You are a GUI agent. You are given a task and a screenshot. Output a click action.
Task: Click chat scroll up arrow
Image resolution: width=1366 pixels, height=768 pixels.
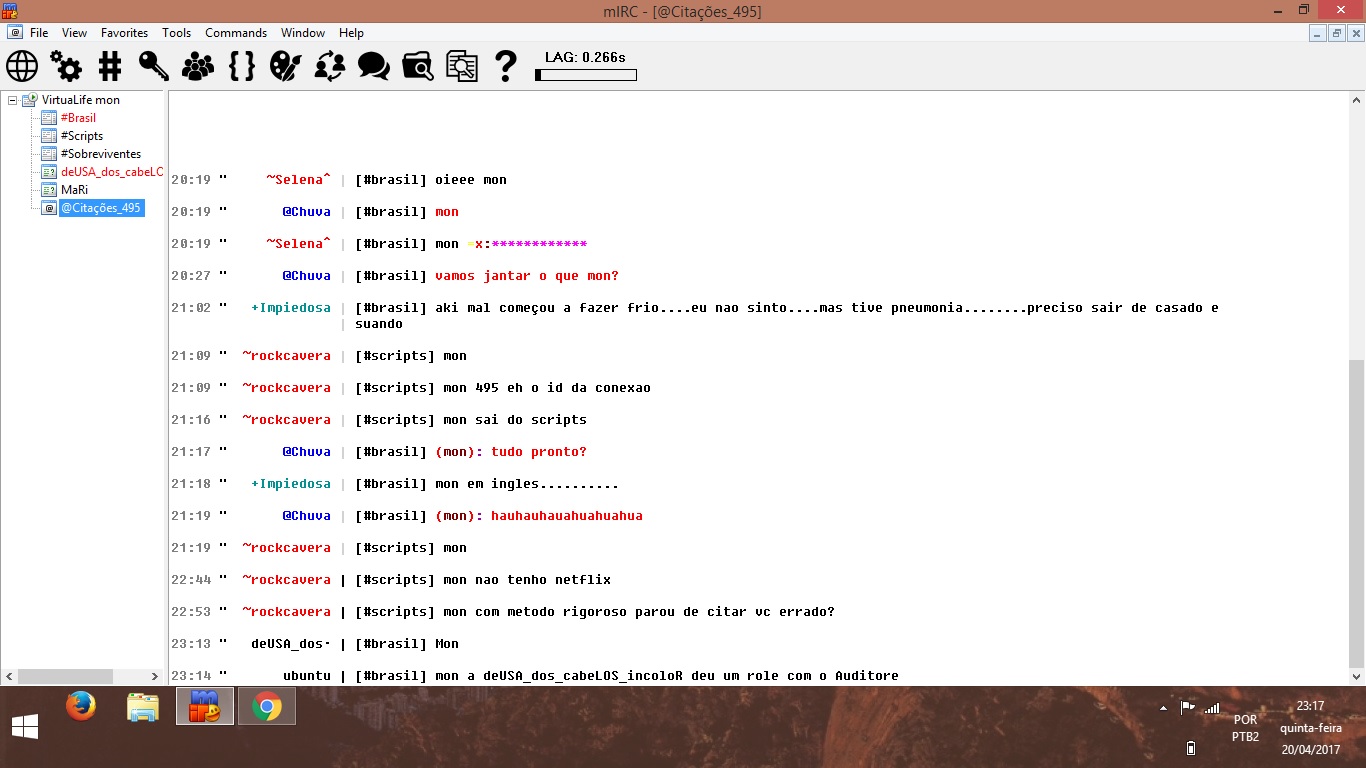tap(1357, 100)
